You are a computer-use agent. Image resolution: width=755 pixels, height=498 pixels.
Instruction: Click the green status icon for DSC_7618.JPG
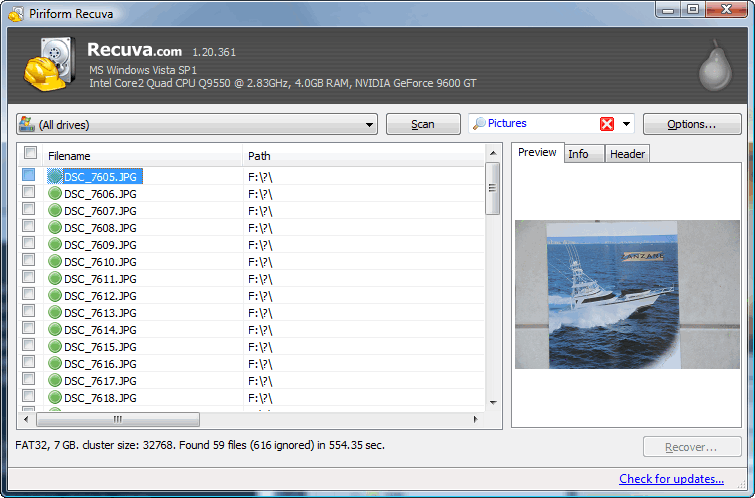55,397
